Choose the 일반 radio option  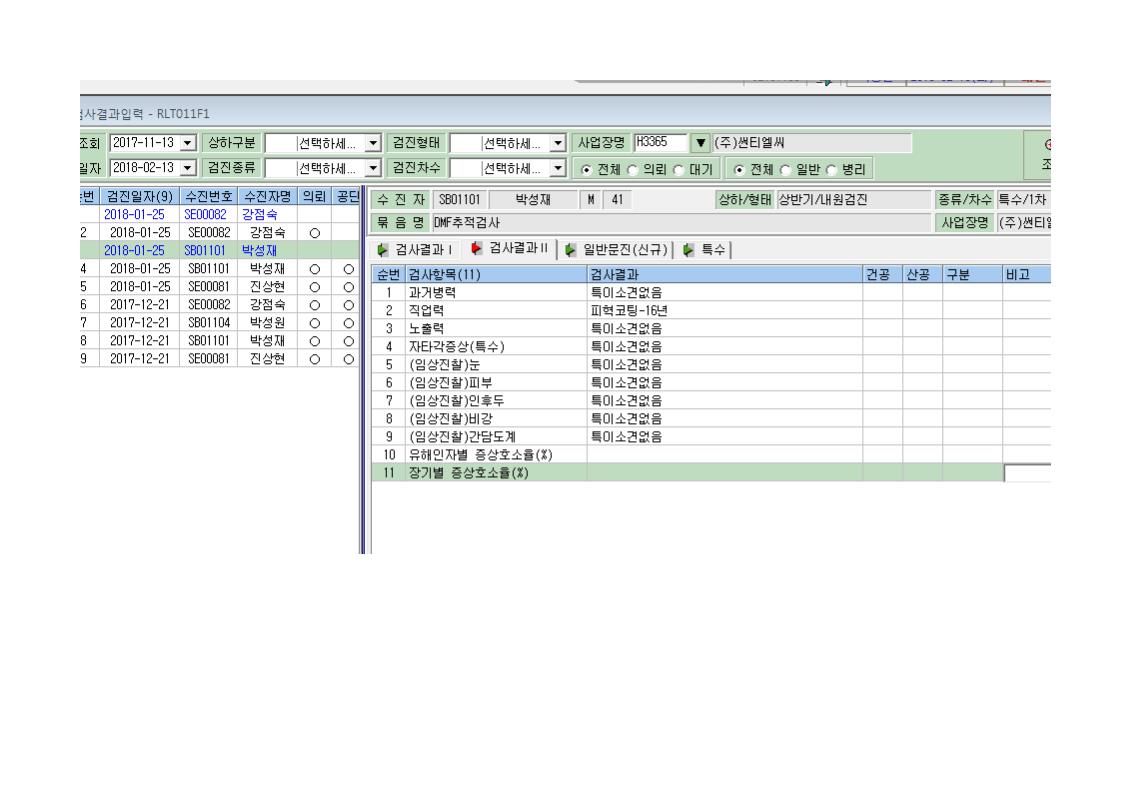click(786, 170)
